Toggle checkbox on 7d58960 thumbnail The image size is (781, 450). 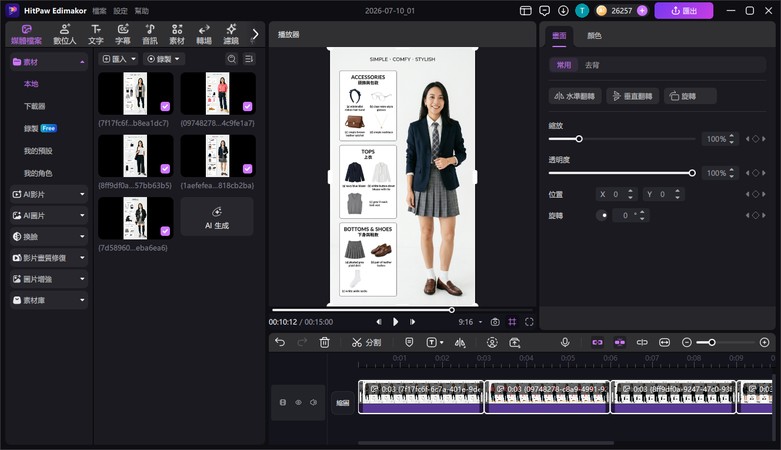pyautogui.click(x=165, y=231)
